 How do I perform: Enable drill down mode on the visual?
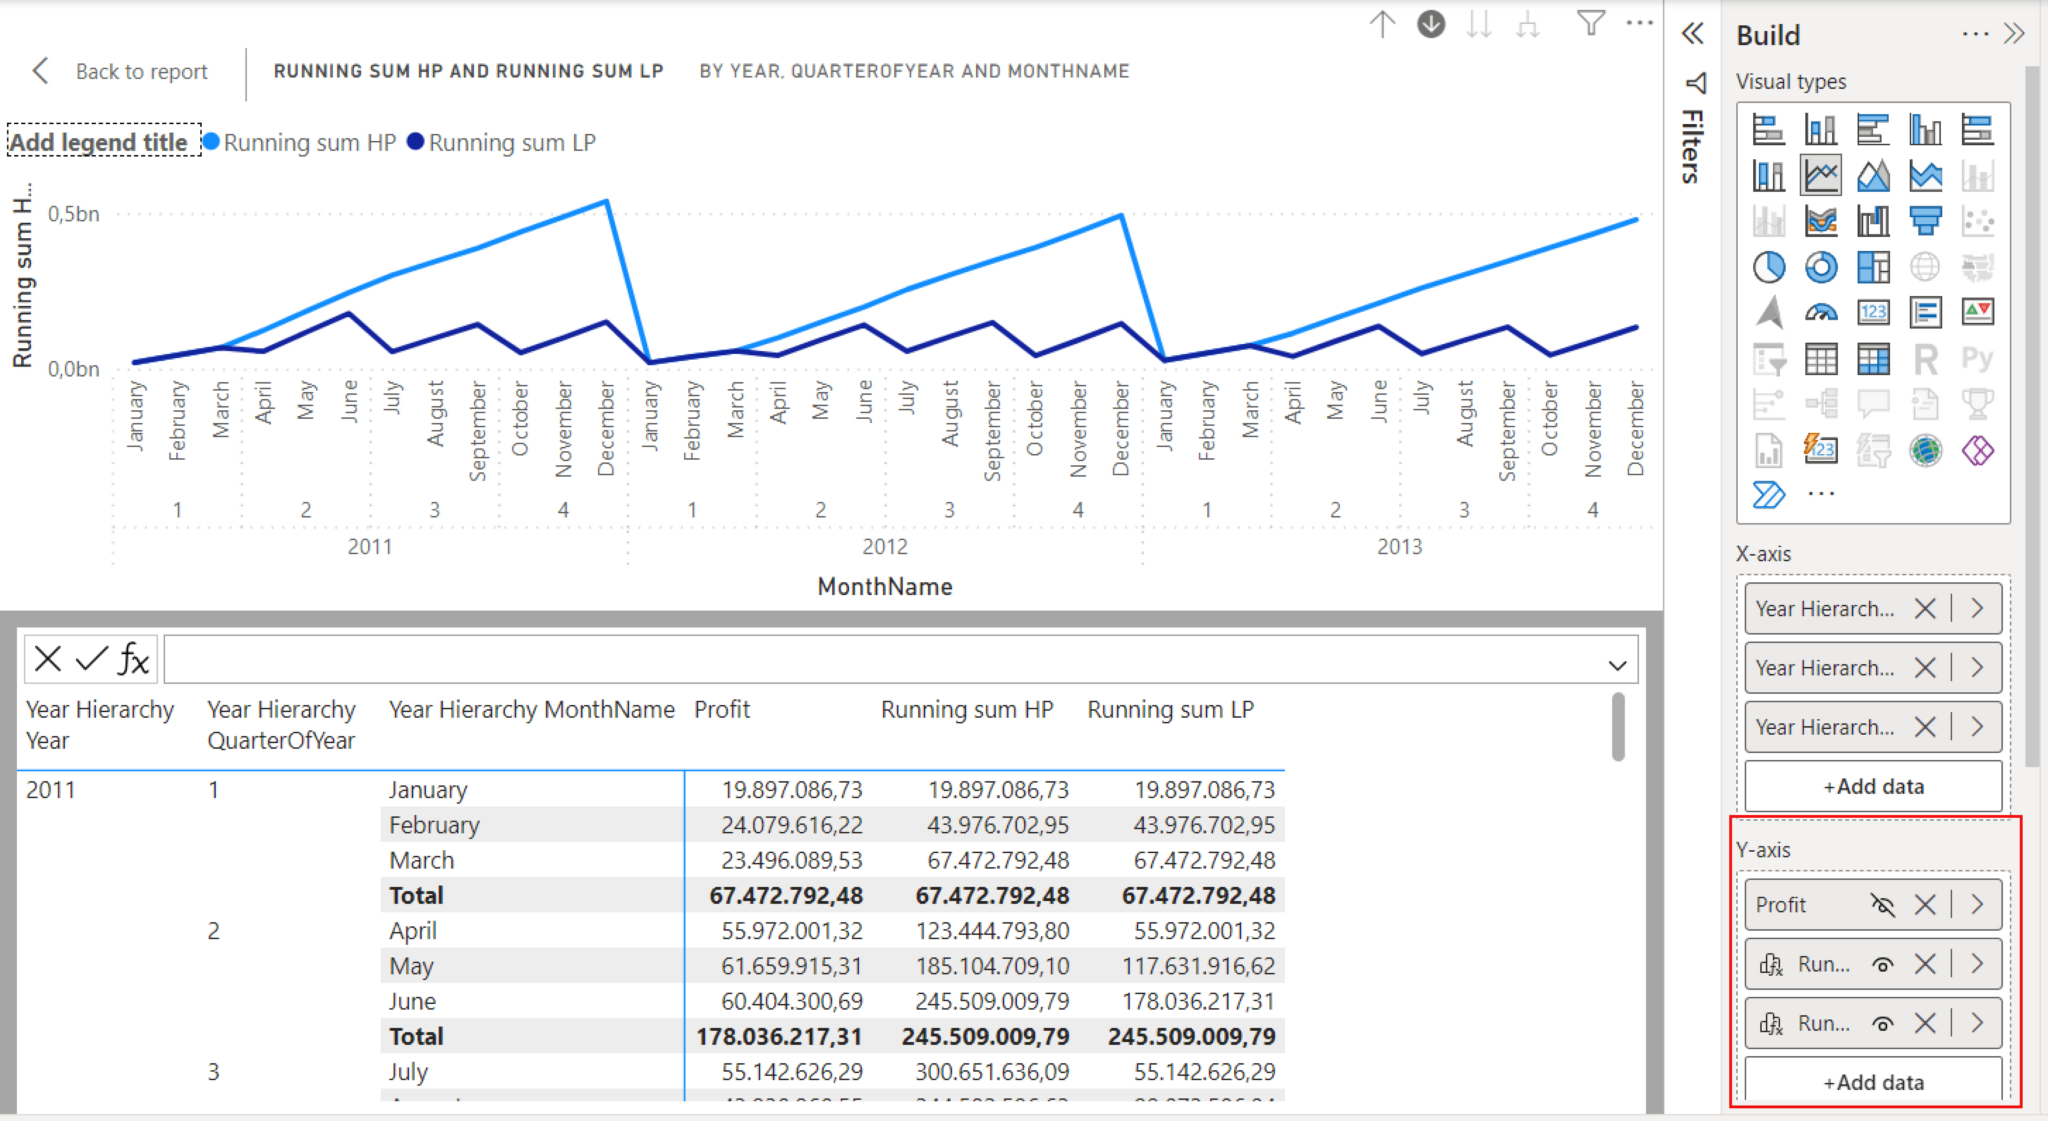pyautogui.click(x=1431, y=23)
